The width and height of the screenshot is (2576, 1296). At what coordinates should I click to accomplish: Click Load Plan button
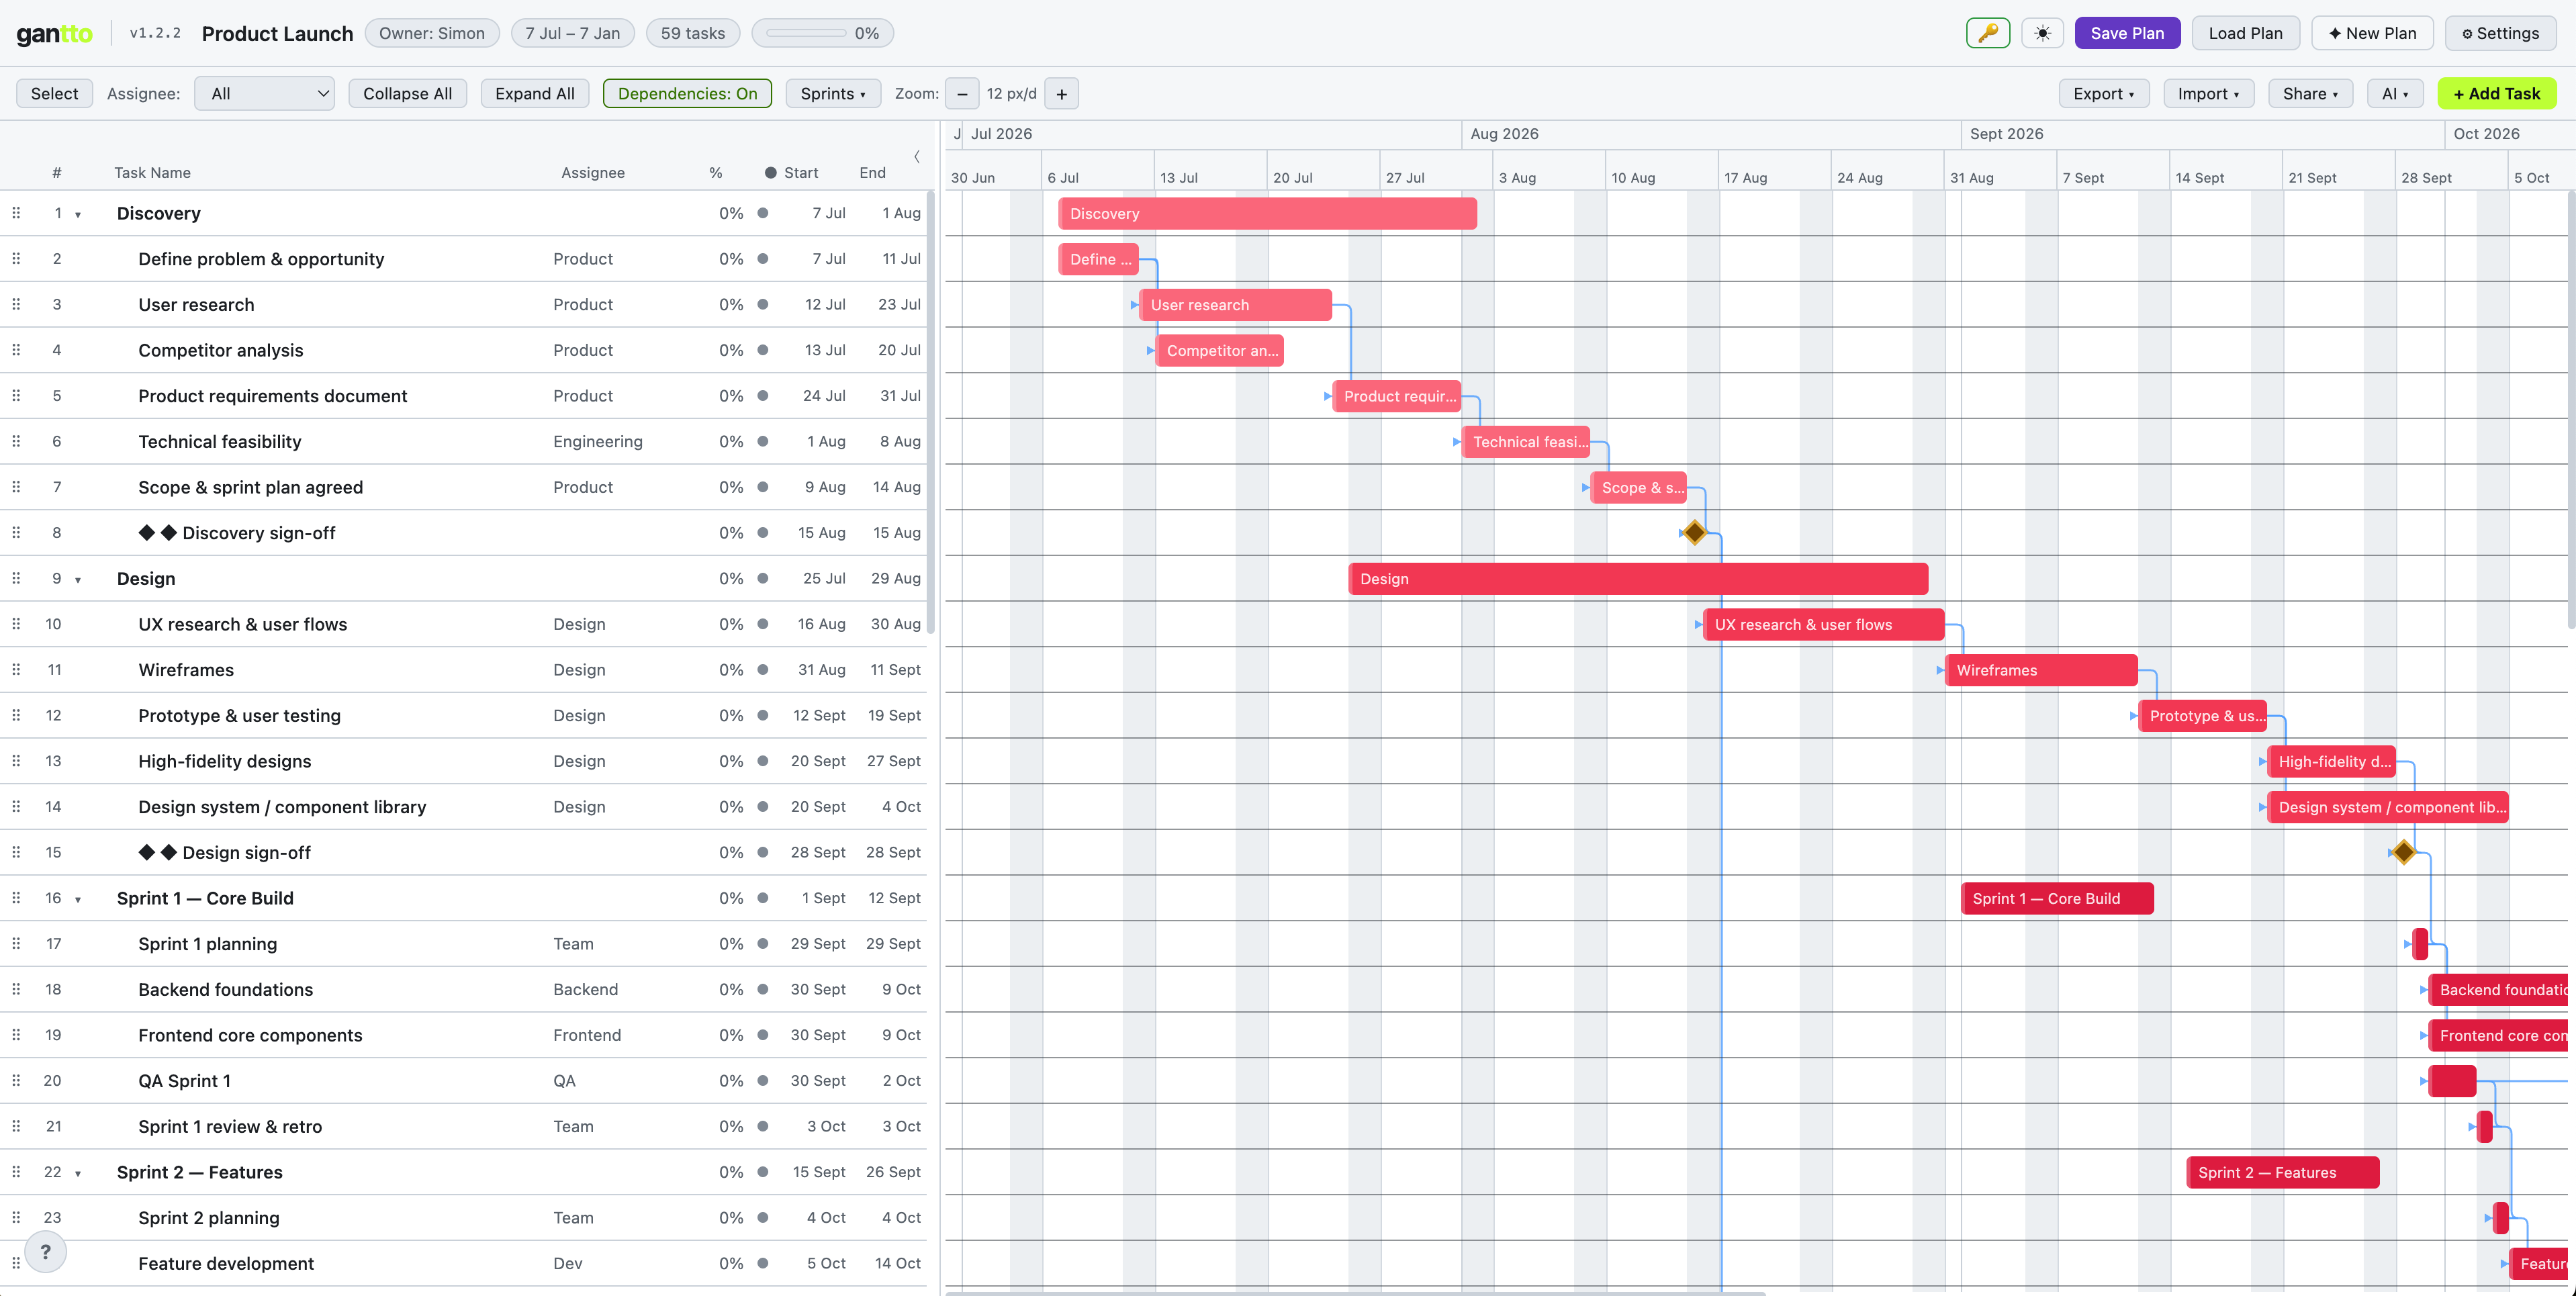(2245, 33)
